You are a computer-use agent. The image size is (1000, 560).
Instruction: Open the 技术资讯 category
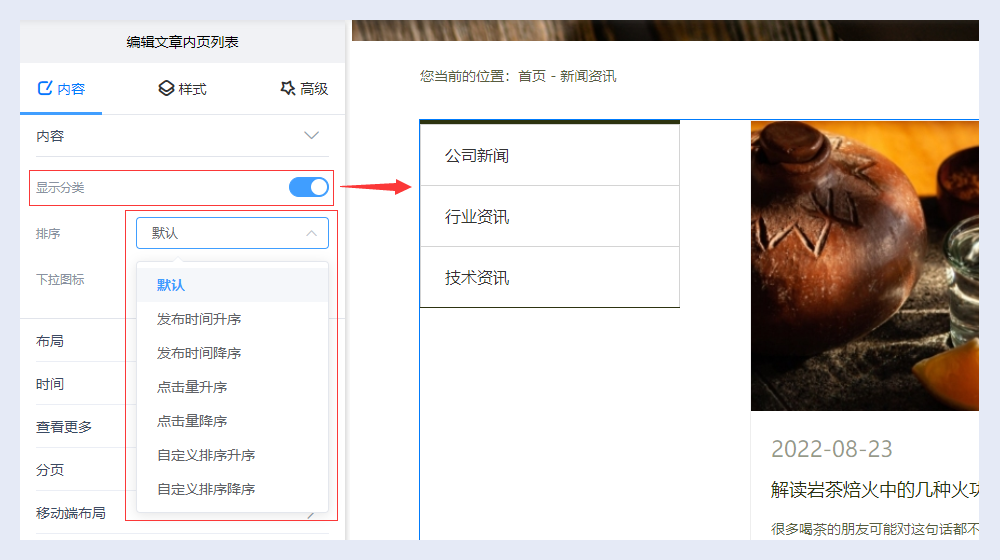[477, 278]
